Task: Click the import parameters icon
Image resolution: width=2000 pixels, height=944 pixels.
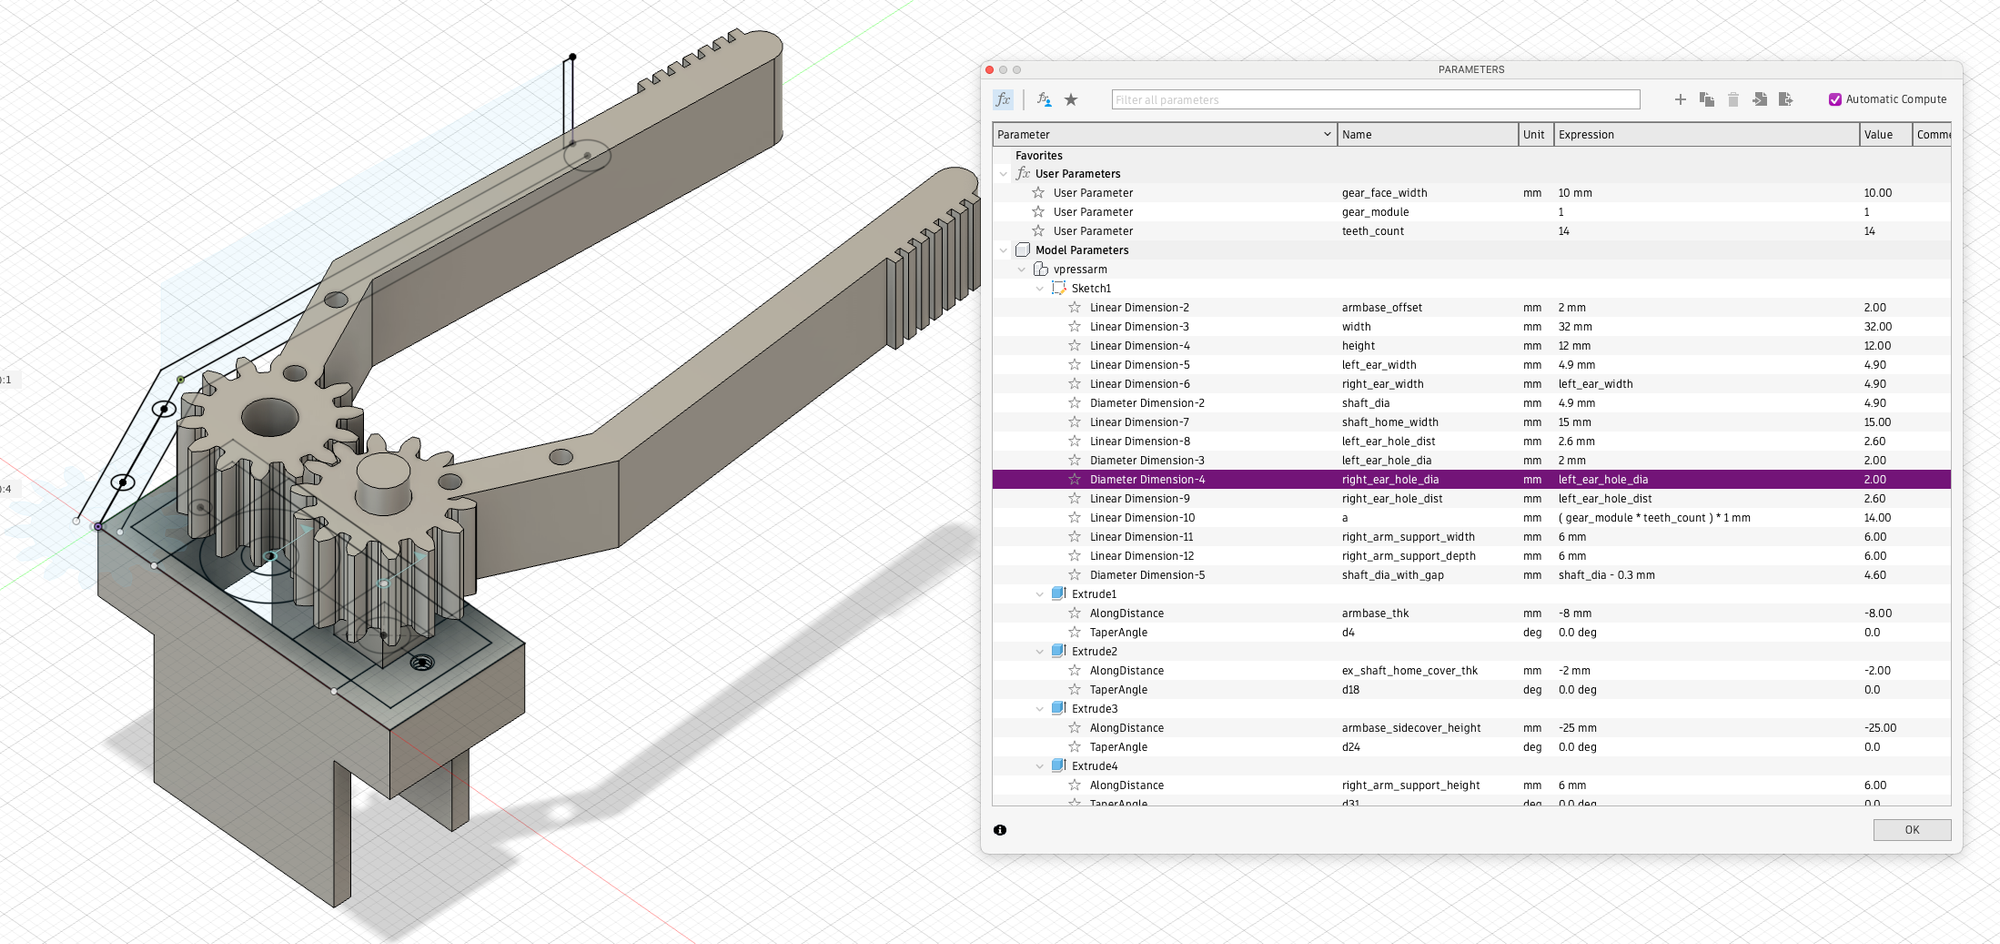Action: 1760,99
